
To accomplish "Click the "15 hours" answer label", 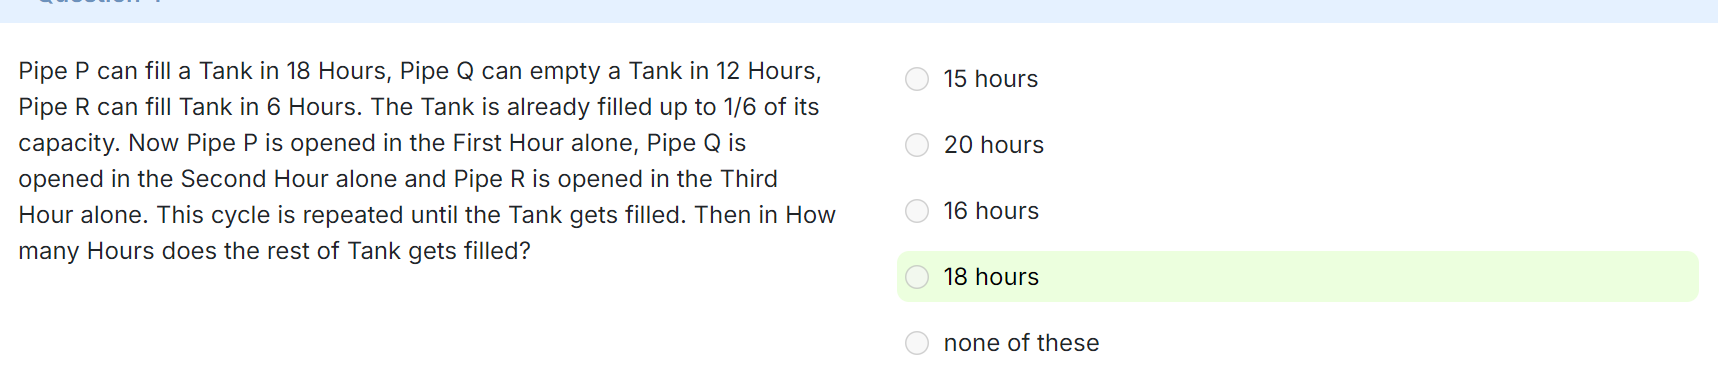I will 991,79.
